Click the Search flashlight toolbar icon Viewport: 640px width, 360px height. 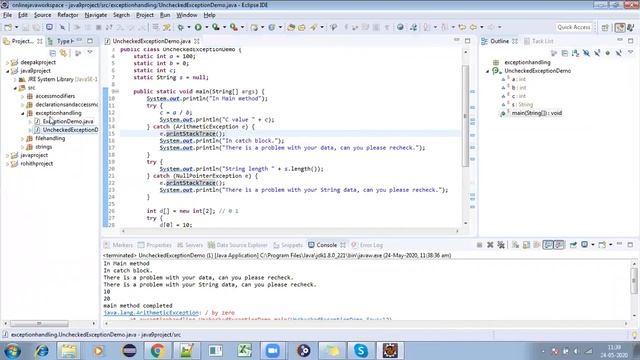313,27
